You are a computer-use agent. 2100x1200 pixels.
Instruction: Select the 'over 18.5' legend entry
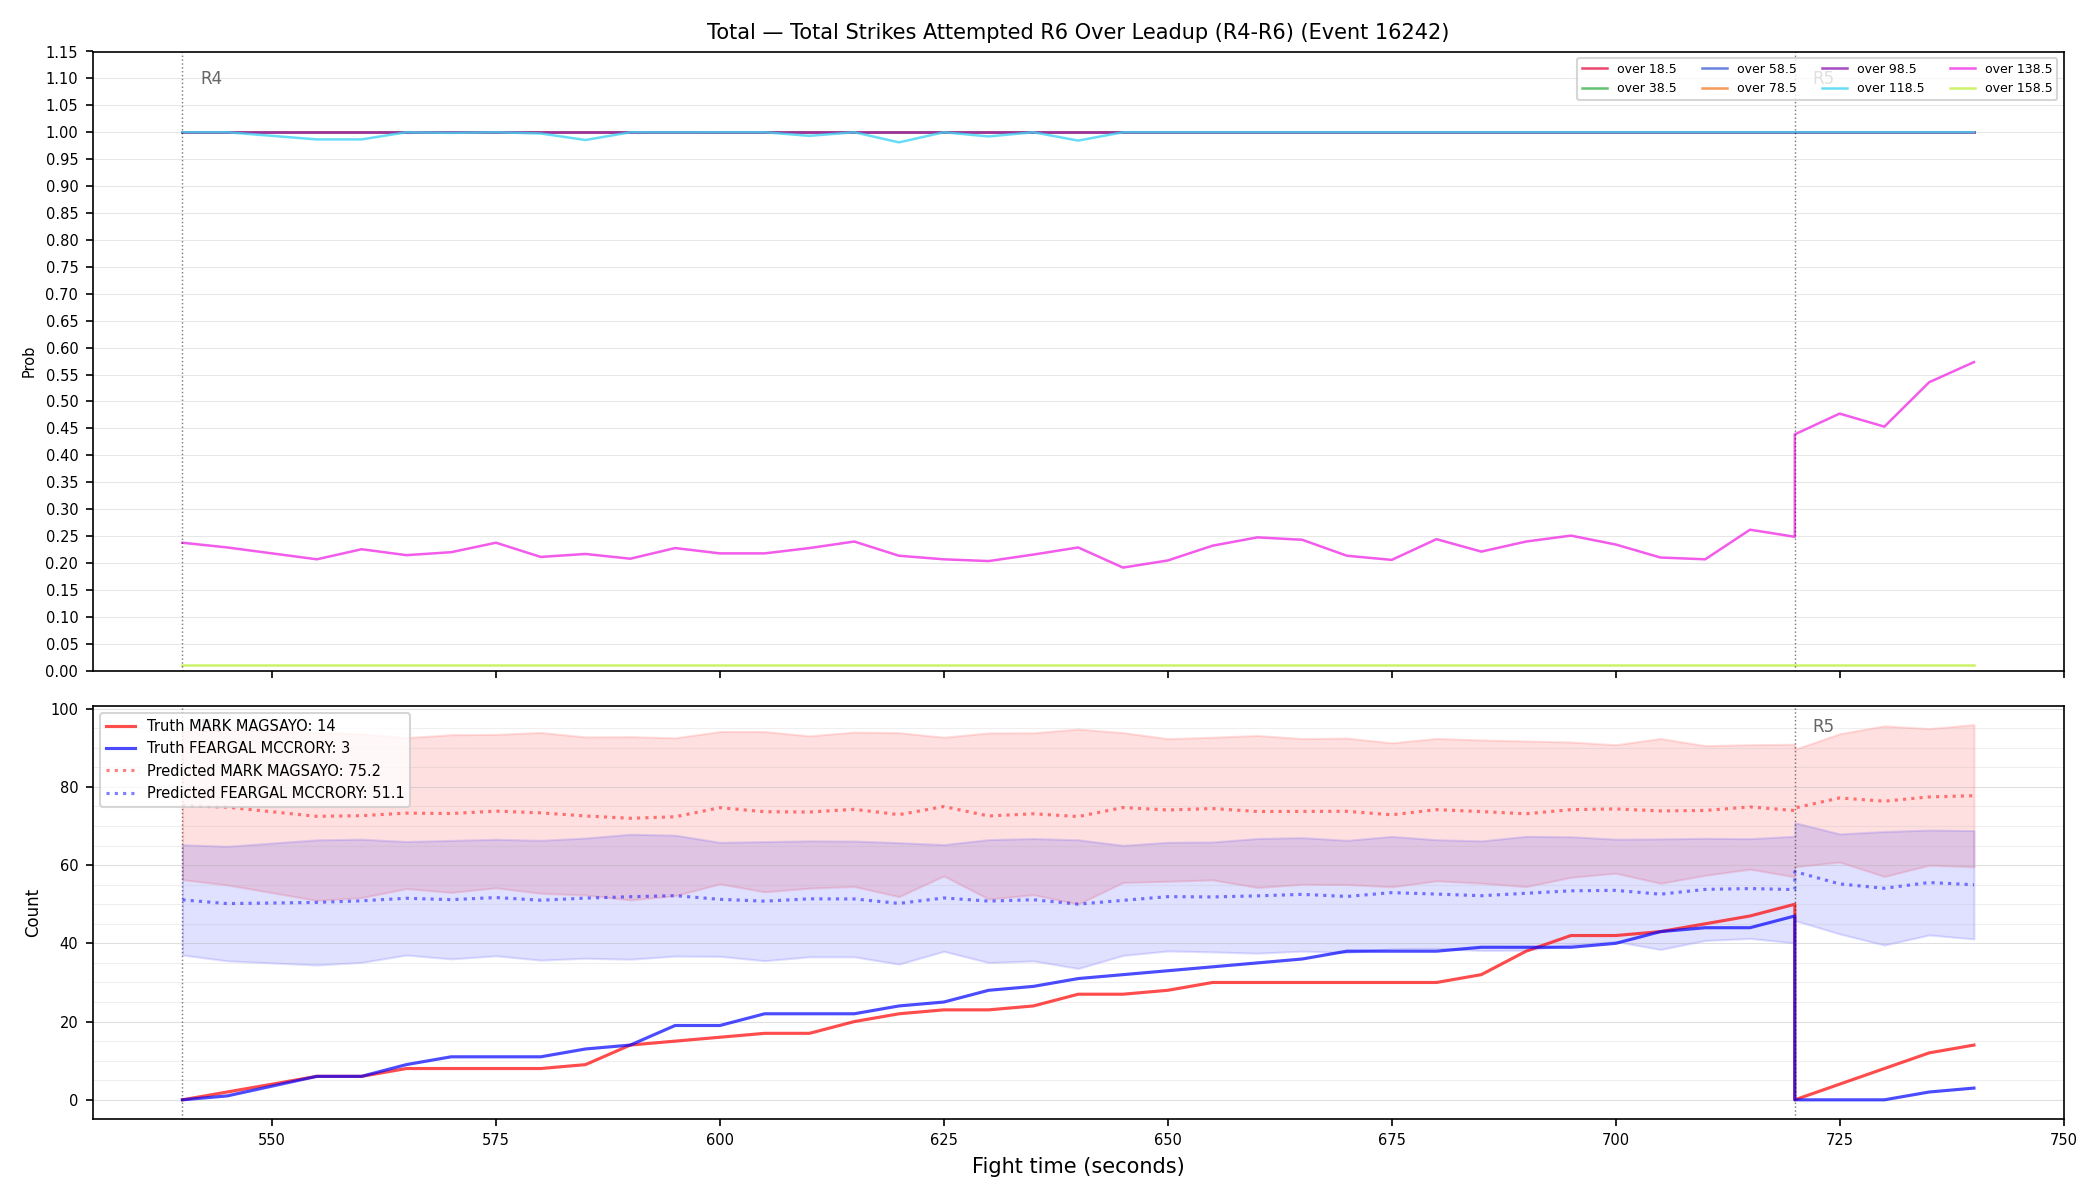click(1628, 69)
